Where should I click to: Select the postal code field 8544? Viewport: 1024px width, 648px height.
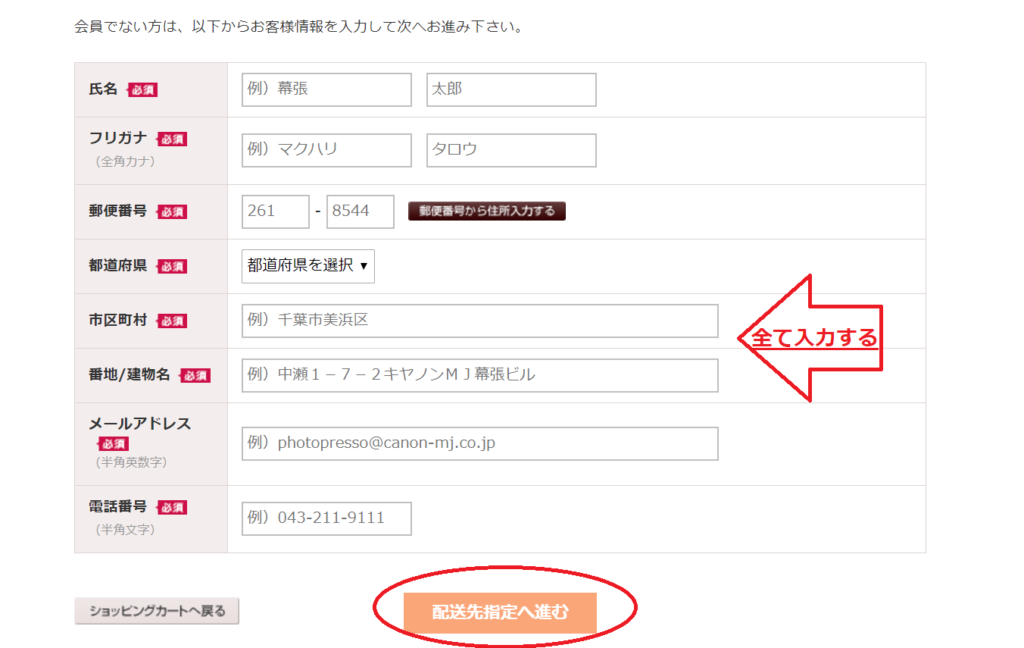[x=360, y=212]
